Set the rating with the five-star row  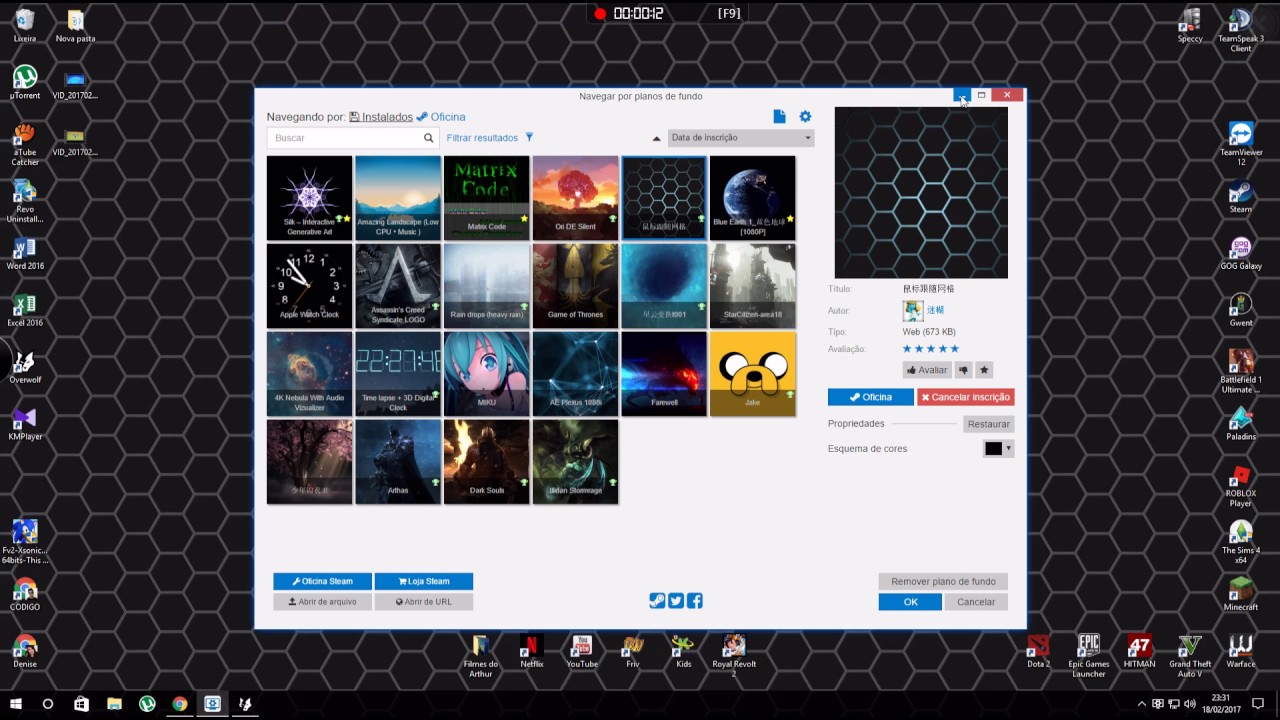(931, 349)
